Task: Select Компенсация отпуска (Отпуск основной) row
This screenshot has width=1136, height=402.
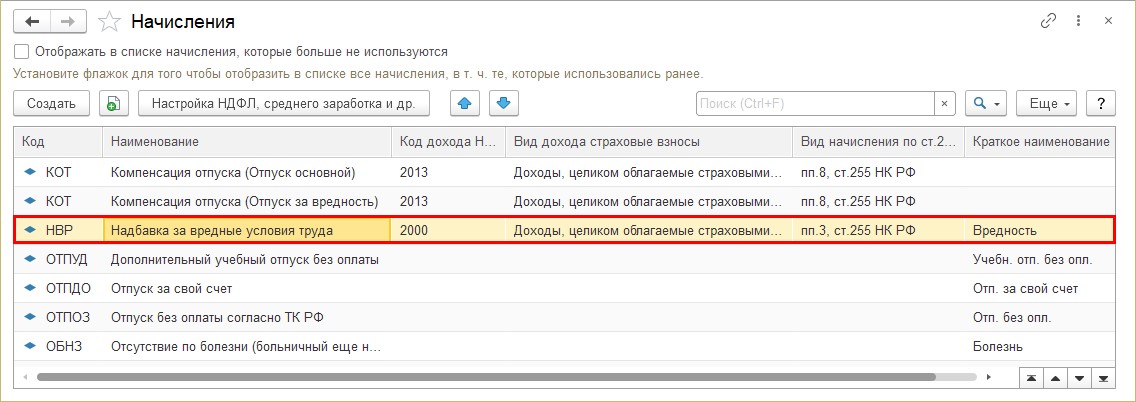Action: point(565,172)
